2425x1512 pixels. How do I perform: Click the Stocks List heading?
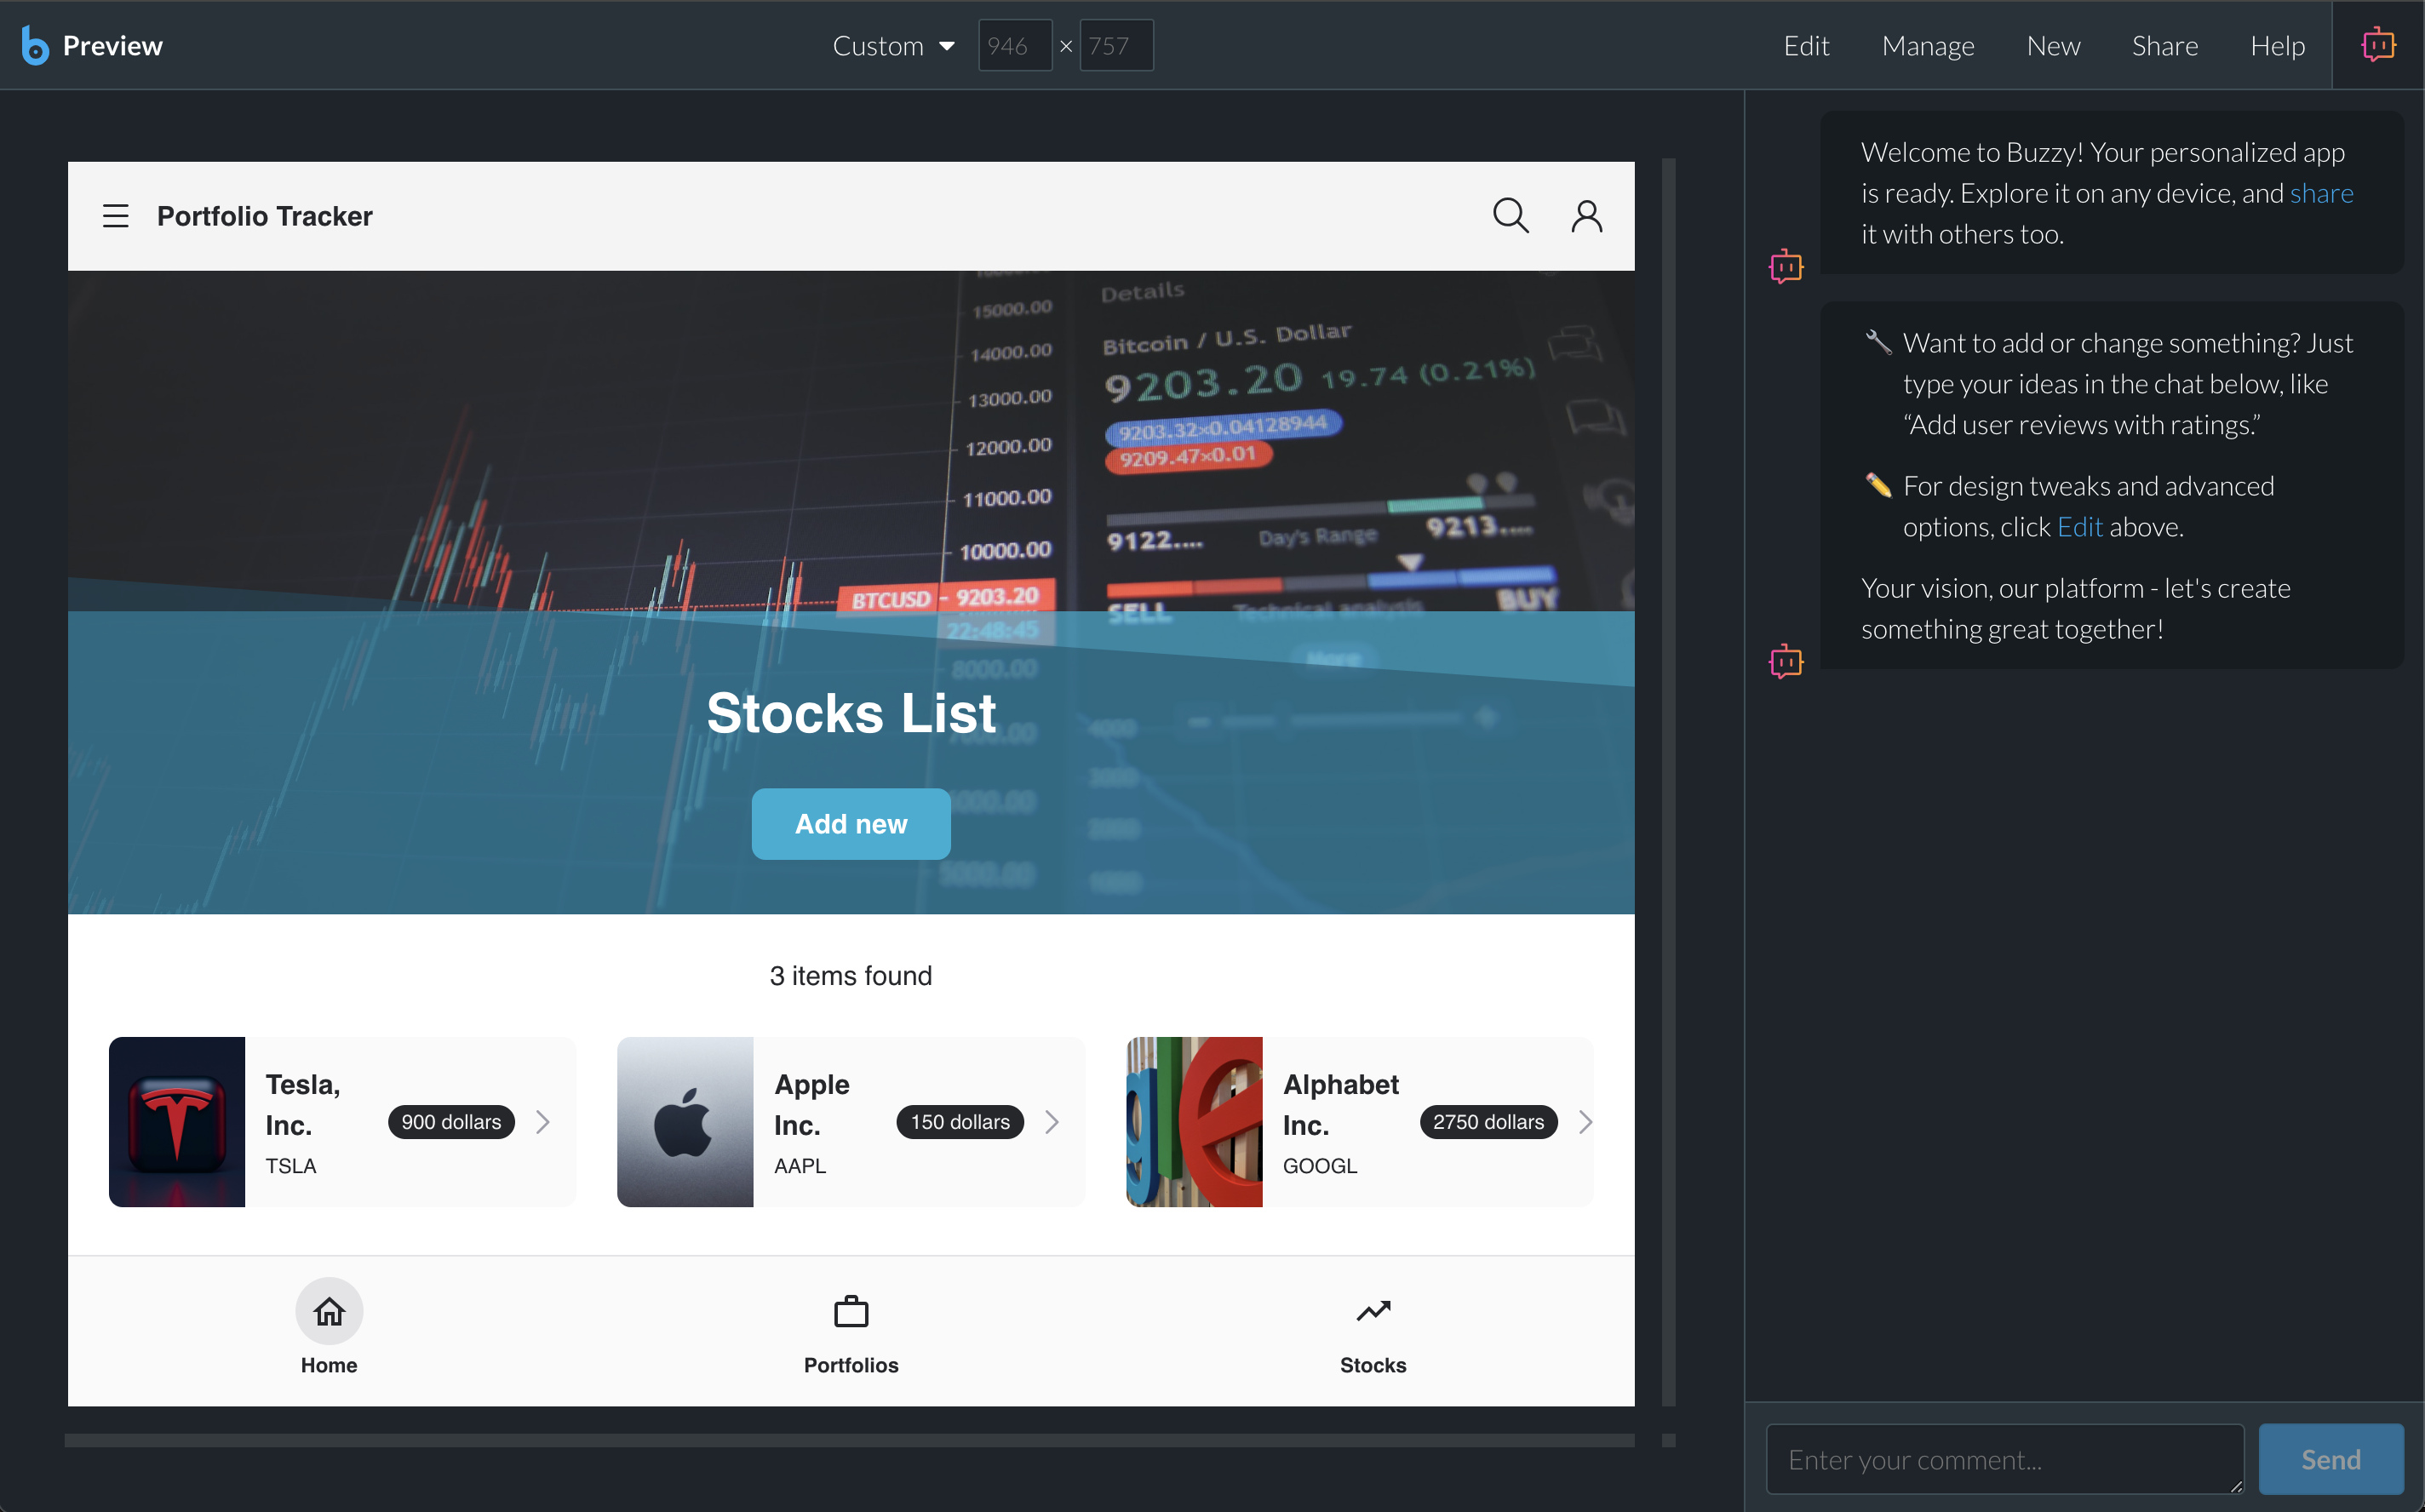(x=851, y=713)
